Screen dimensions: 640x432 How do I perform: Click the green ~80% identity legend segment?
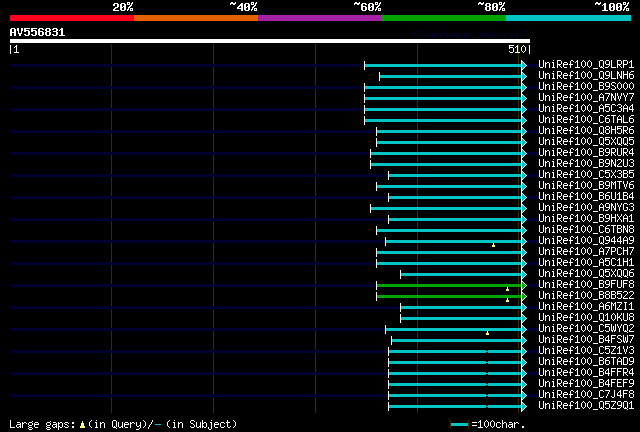[444, 18]
